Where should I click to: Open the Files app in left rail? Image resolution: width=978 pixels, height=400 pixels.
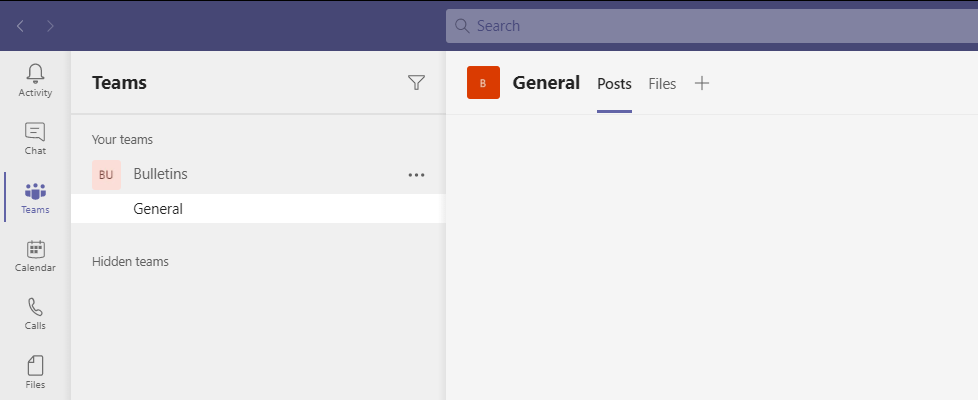(35, 371)
